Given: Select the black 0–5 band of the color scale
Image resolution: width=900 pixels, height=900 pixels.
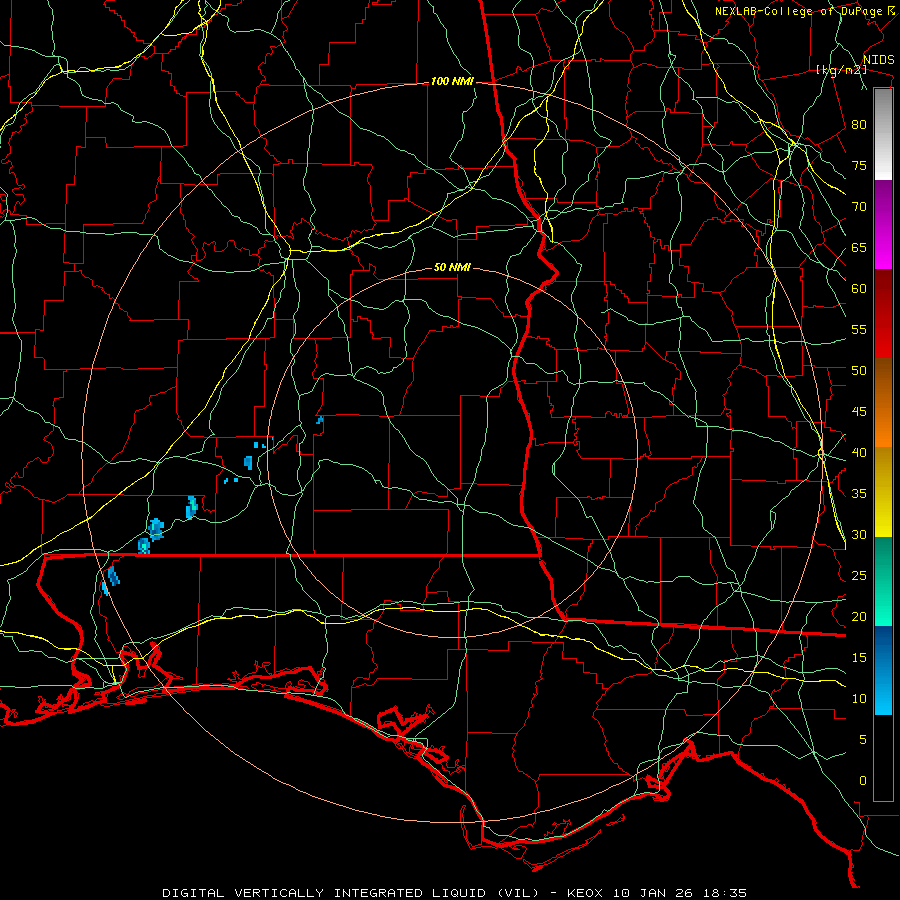Looking at the screenshot, I should point(883,758).
